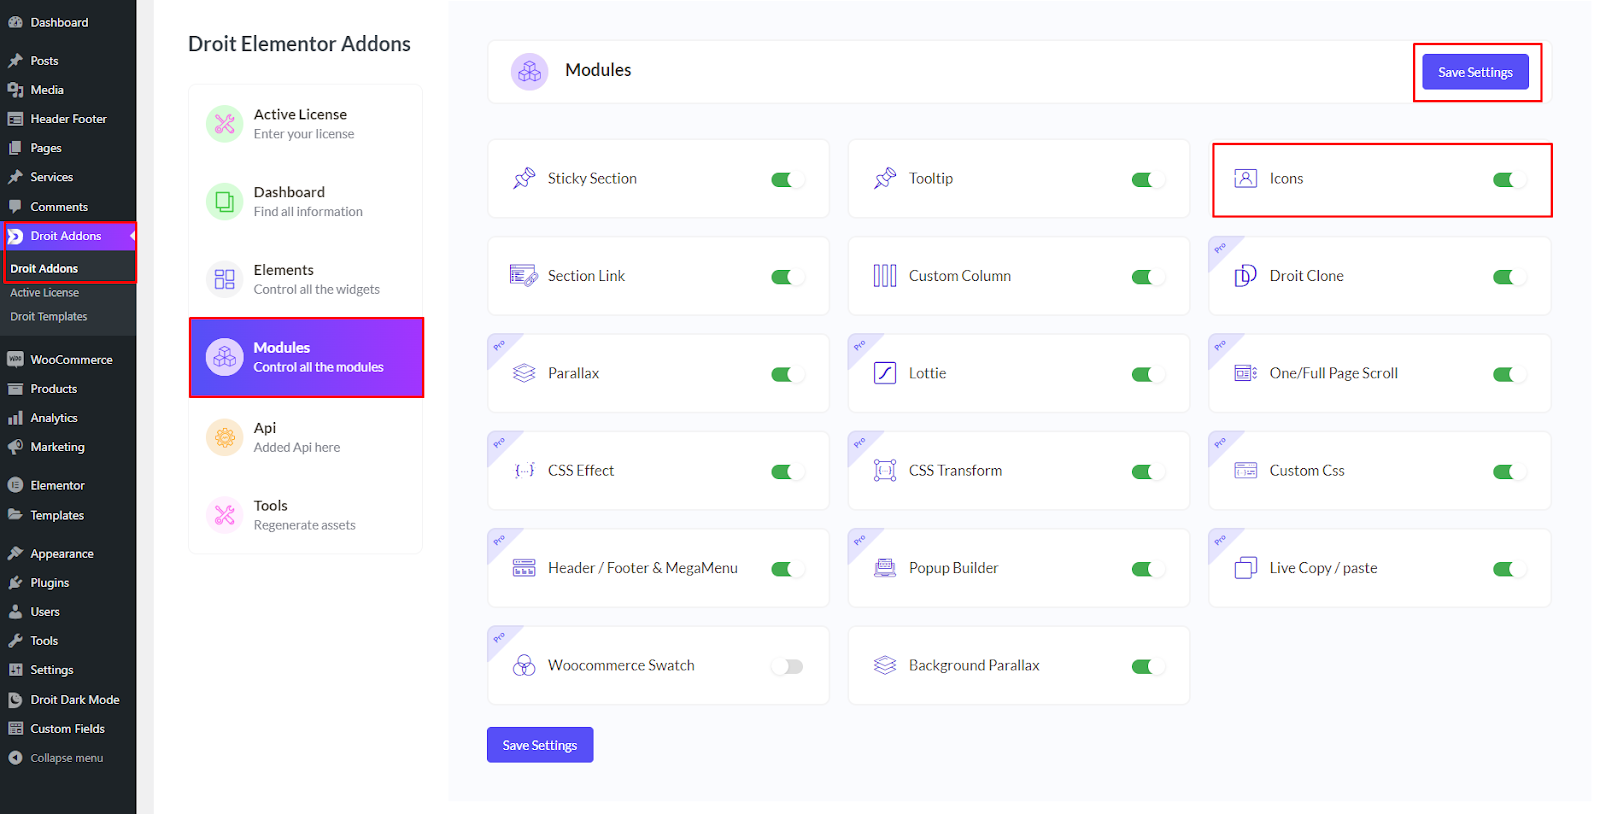Click the Popup Builder icon
Screen dimensions: 1600x814
(x=885, y=568)
